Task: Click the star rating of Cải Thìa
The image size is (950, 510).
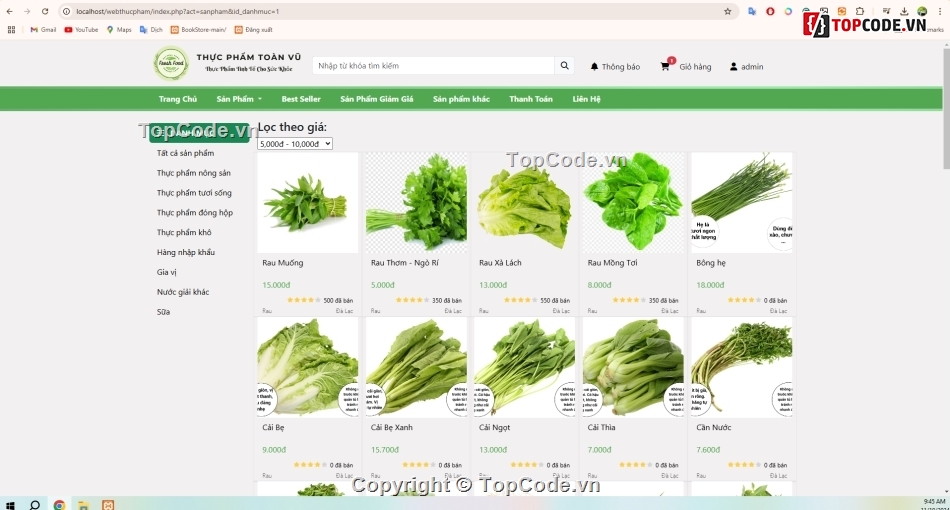Action: coord(634,465)
